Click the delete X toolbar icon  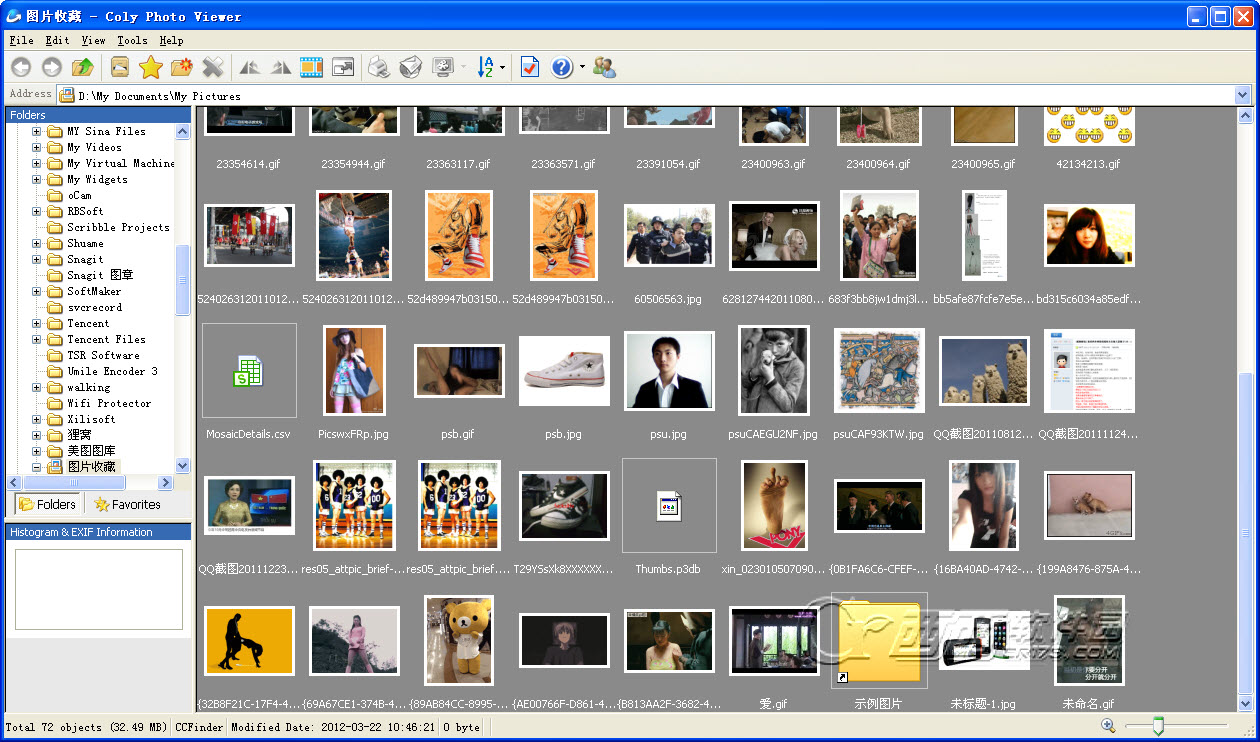212,68
